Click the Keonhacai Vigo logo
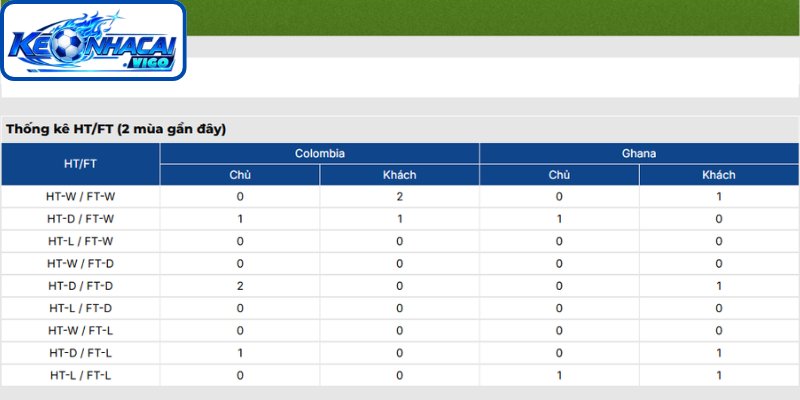800x400 pixels. (x=93, y=40)
